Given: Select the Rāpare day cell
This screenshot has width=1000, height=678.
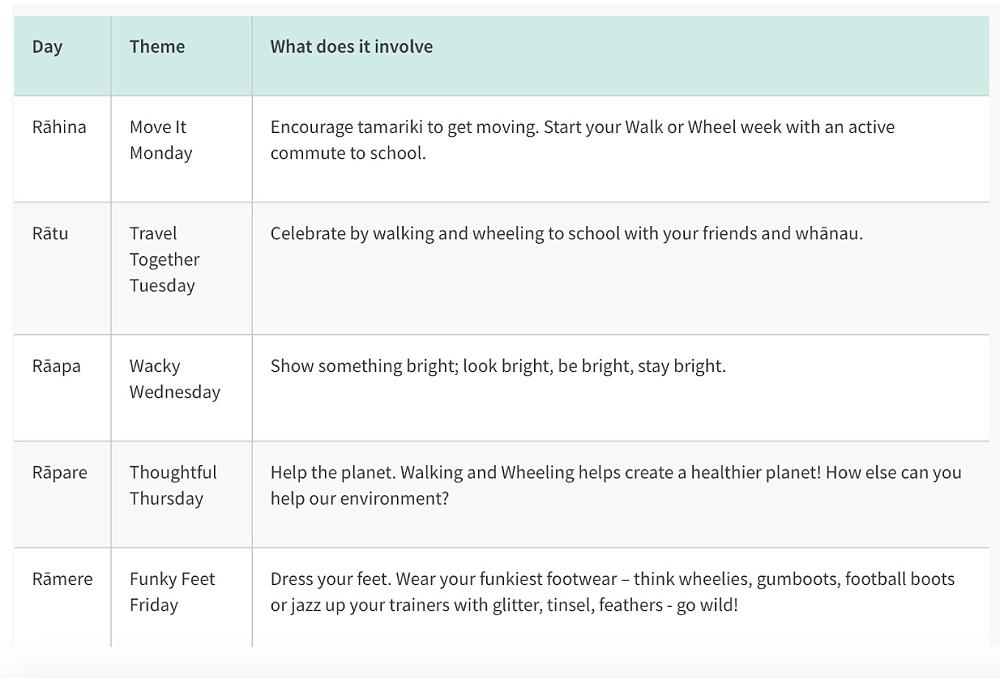Looking at the screenshot, I should click(59, 473).
